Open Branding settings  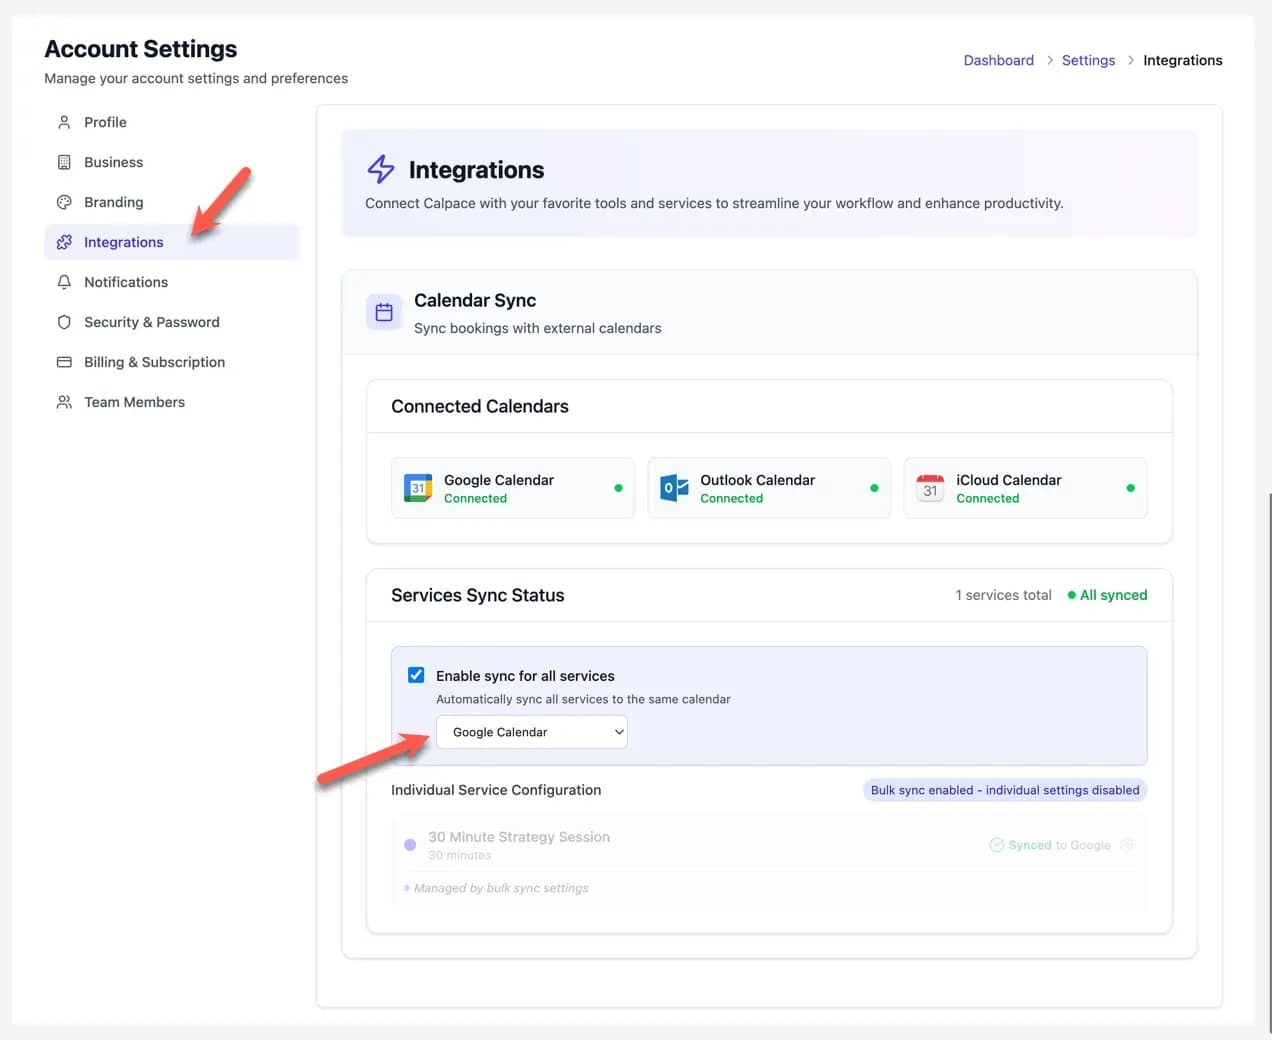click(x=172, y=202)
